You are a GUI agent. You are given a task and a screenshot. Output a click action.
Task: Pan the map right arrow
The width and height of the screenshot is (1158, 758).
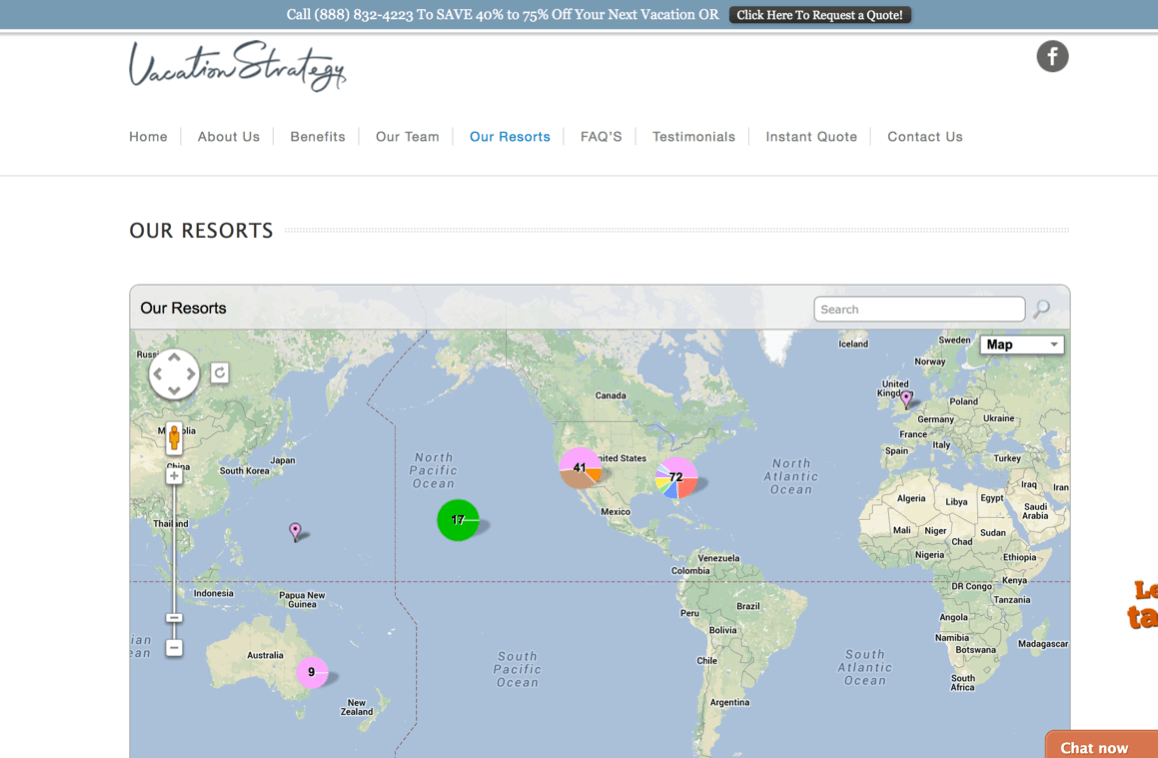[191, 374]
